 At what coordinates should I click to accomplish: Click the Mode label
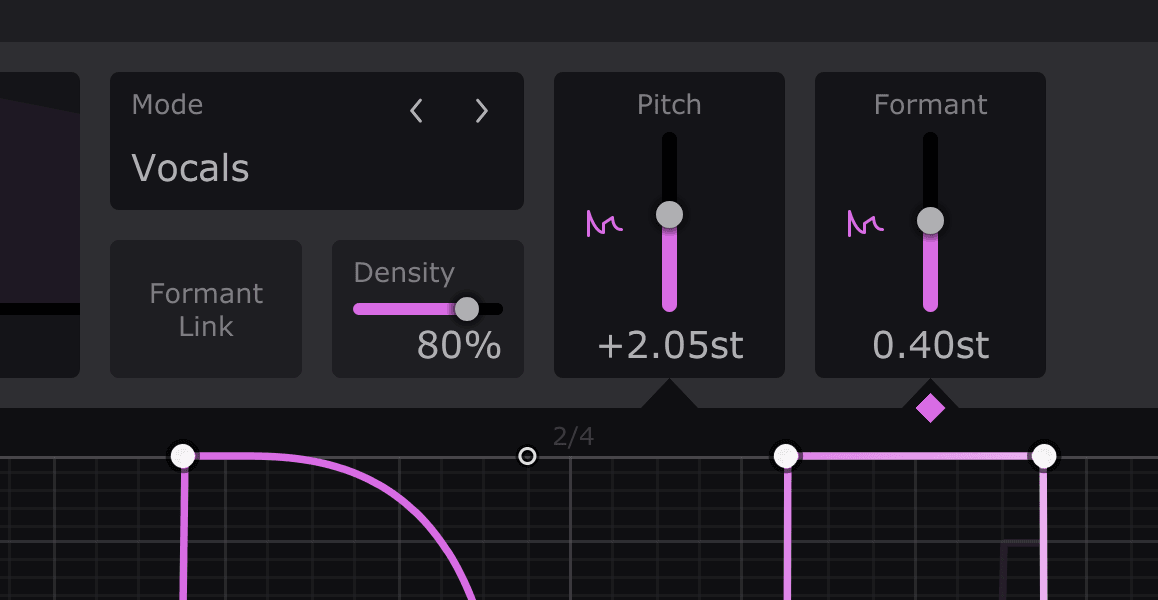167,105
